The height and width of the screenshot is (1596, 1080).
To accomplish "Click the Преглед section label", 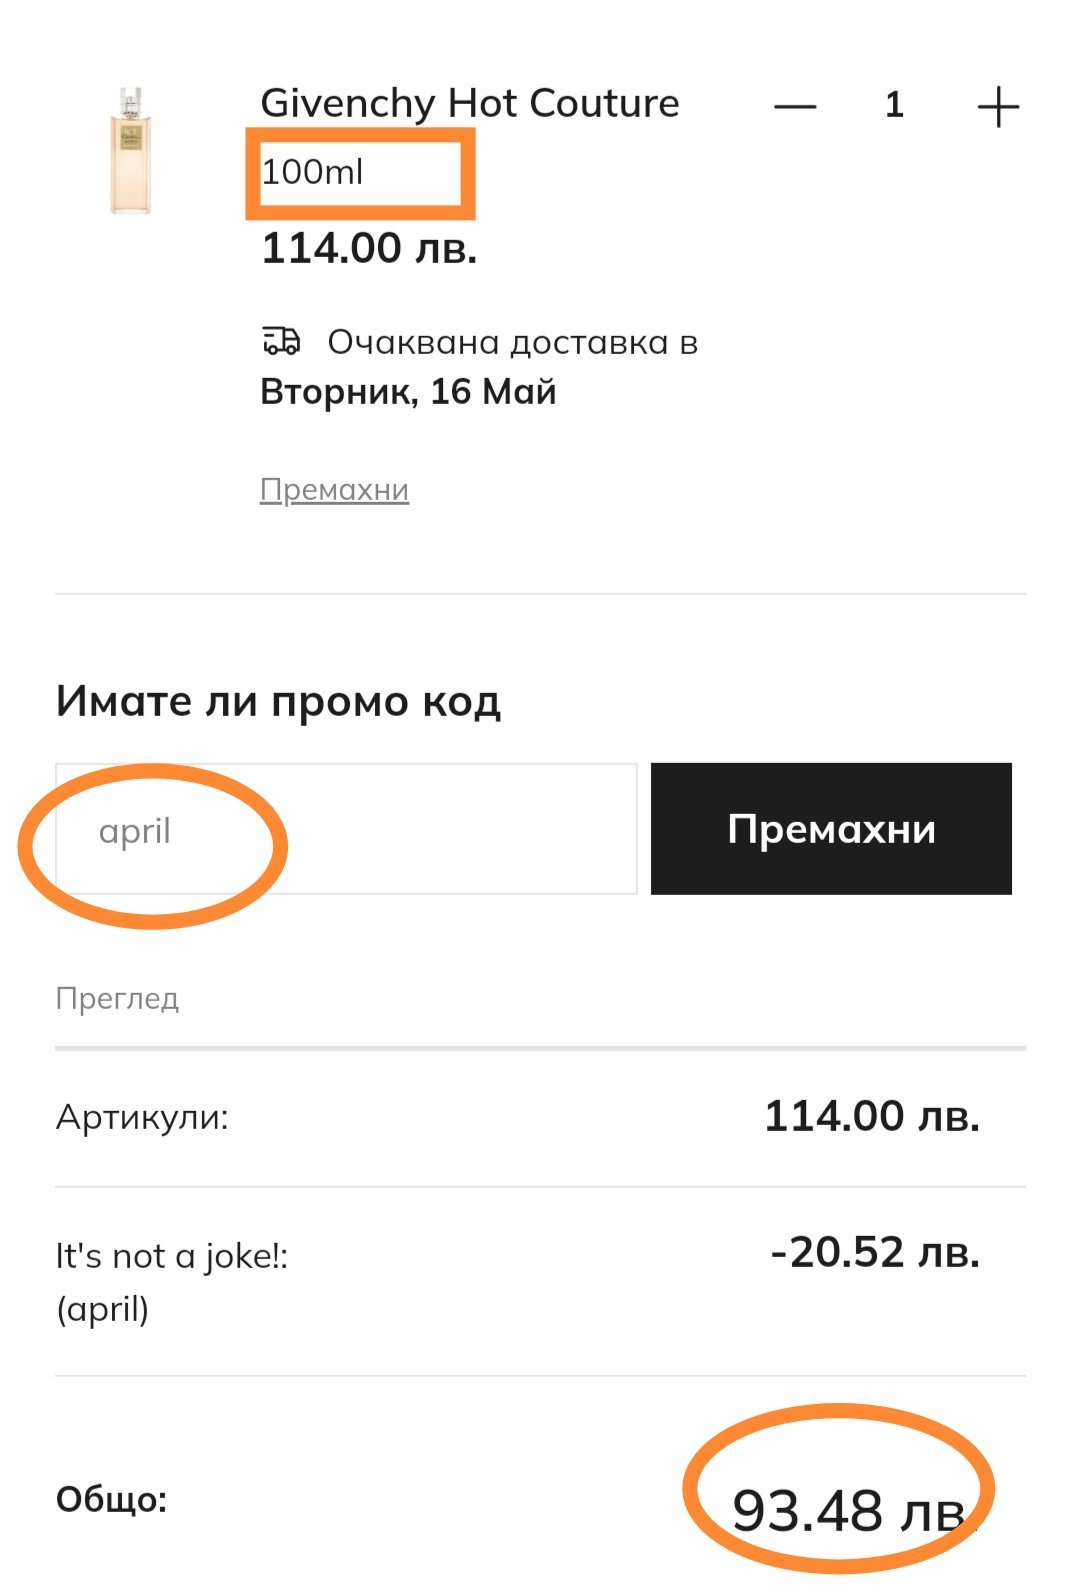I will (x=117, y=998).
